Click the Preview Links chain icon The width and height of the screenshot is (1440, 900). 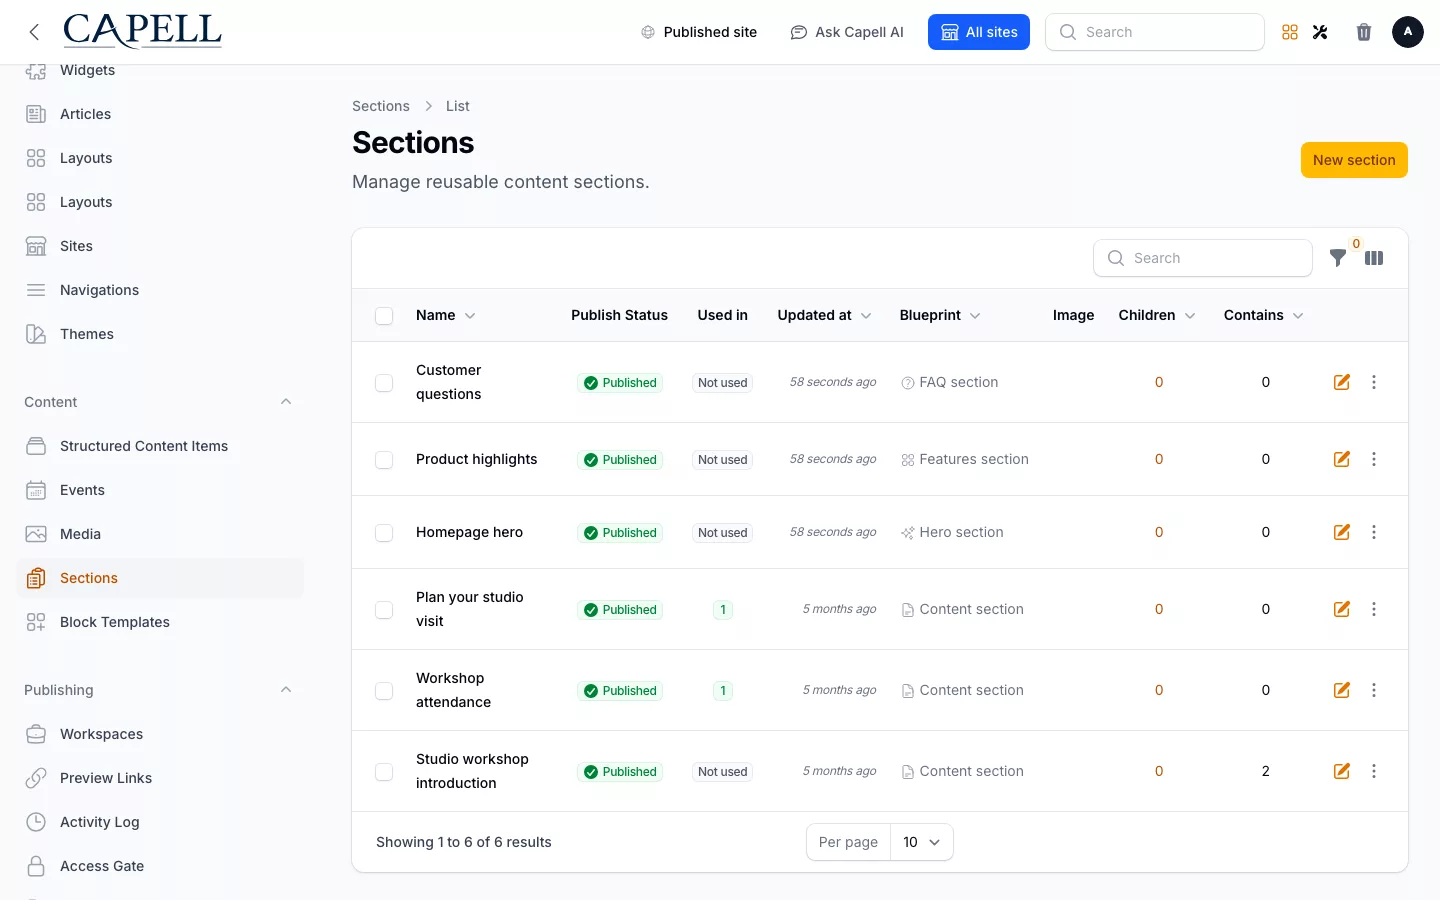point(36,778)
